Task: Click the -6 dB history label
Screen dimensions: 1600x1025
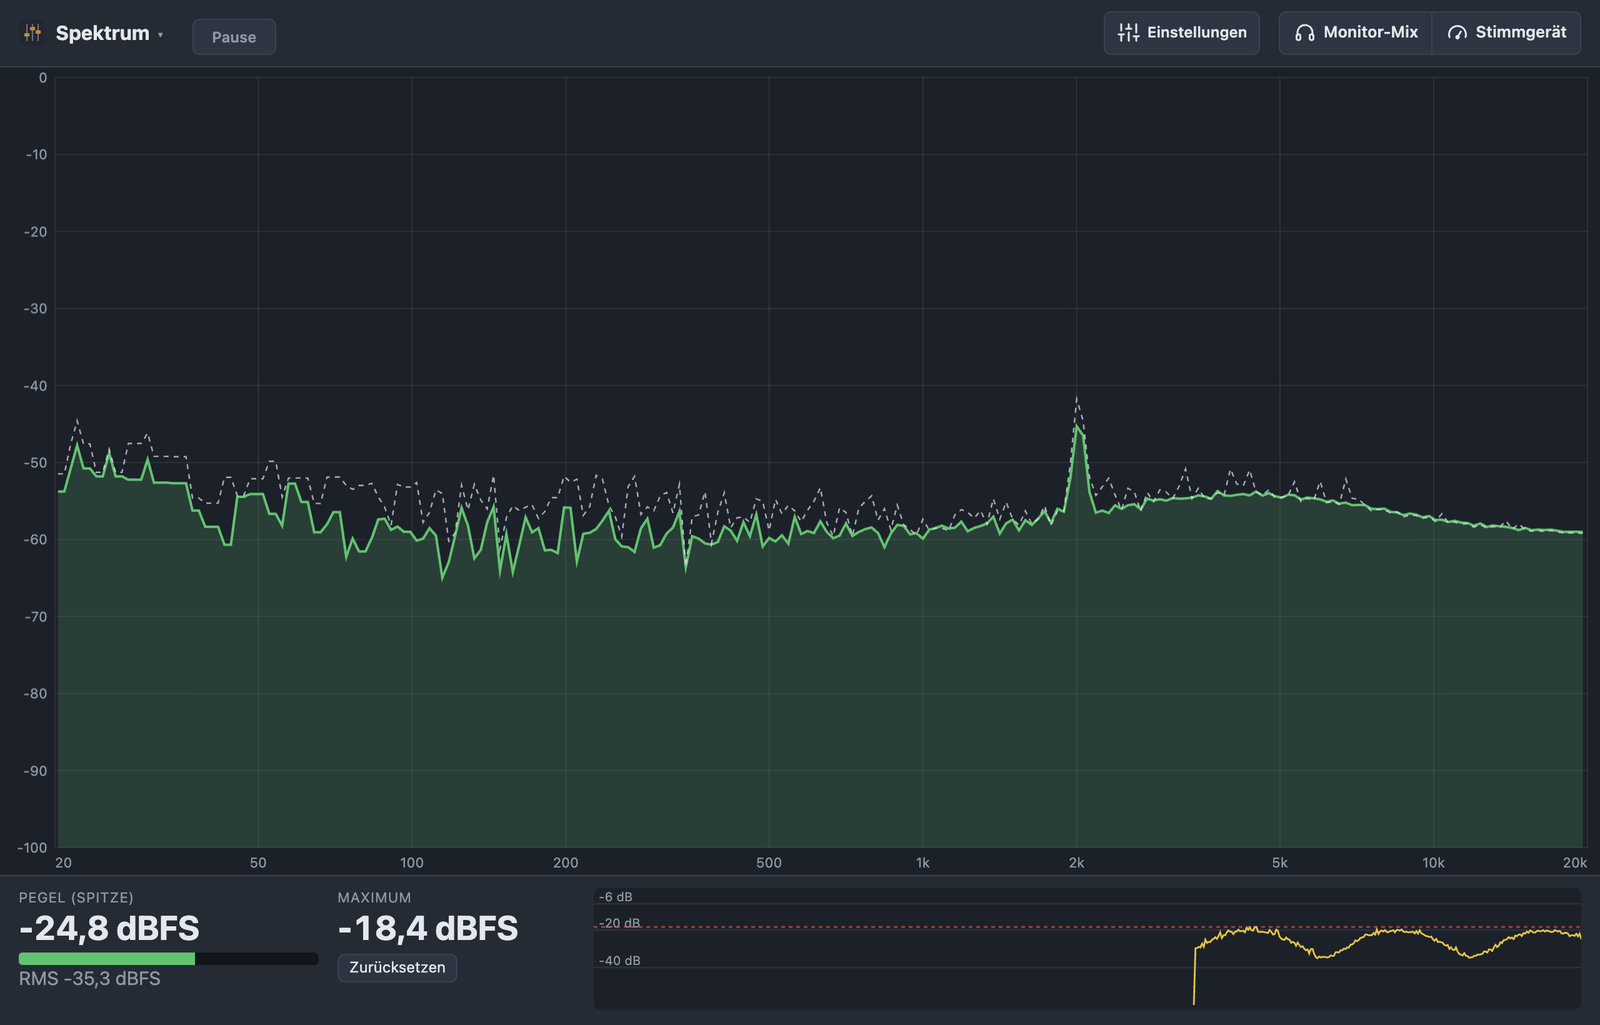Action: point(616,897)
